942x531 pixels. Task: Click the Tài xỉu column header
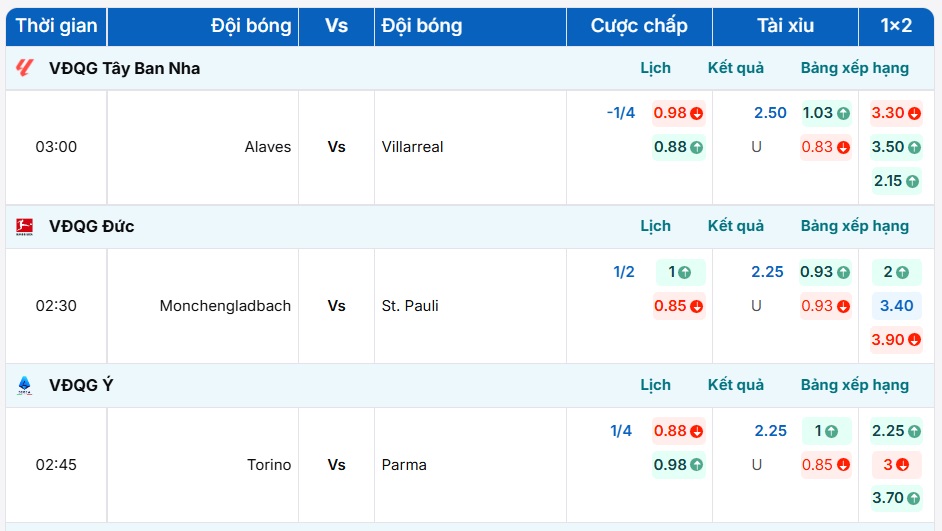point(785,26)
